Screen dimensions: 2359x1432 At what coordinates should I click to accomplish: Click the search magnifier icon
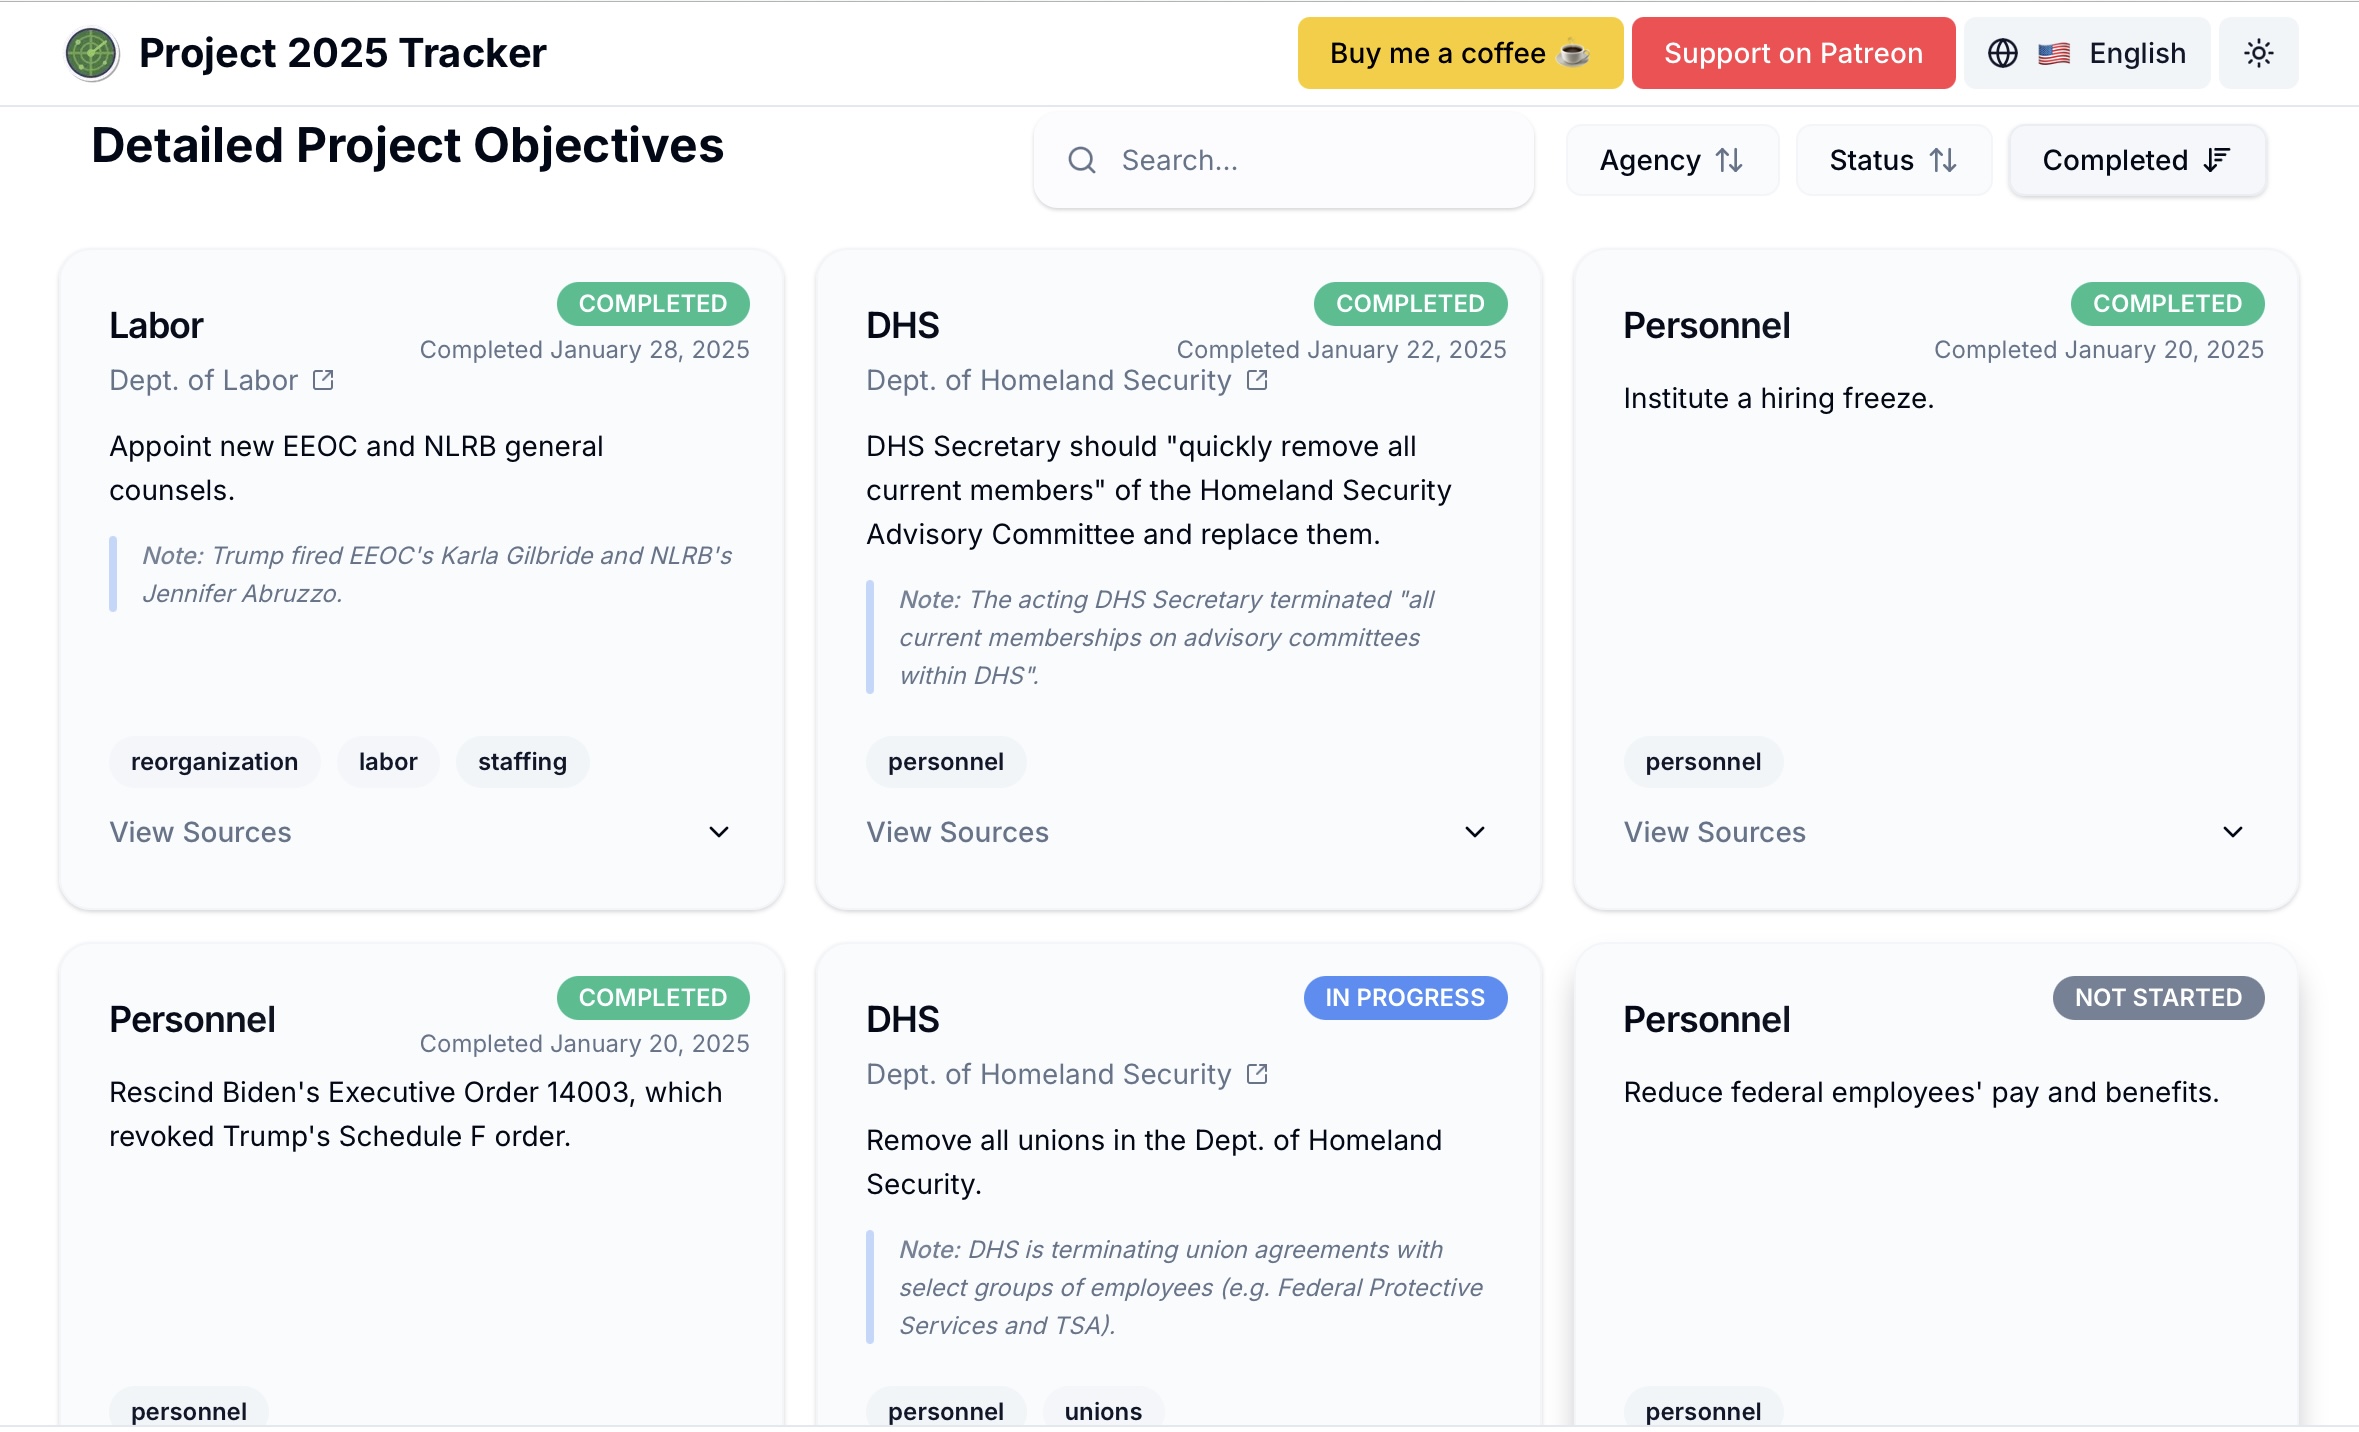coord(1081,160)
